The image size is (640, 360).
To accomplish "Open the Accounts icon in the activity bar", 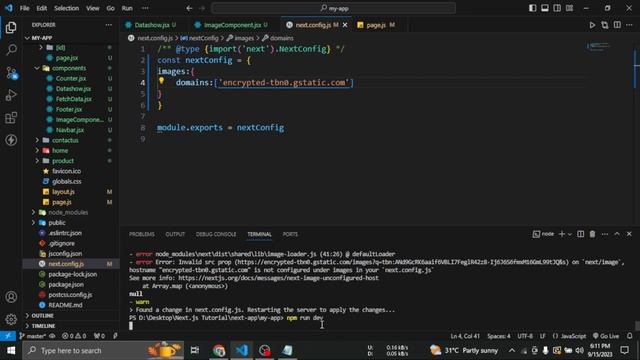I will [11, 297].
